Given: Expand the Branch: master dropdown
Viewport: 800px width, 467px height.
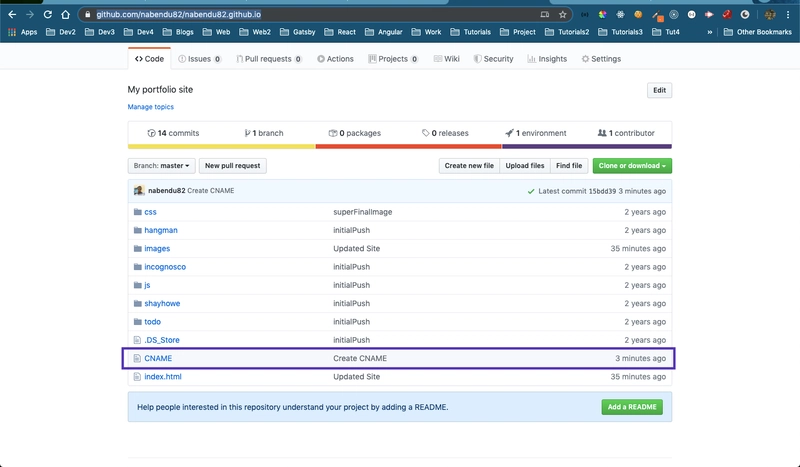Looking at the screenshot, I should click(x=161, y=166).
